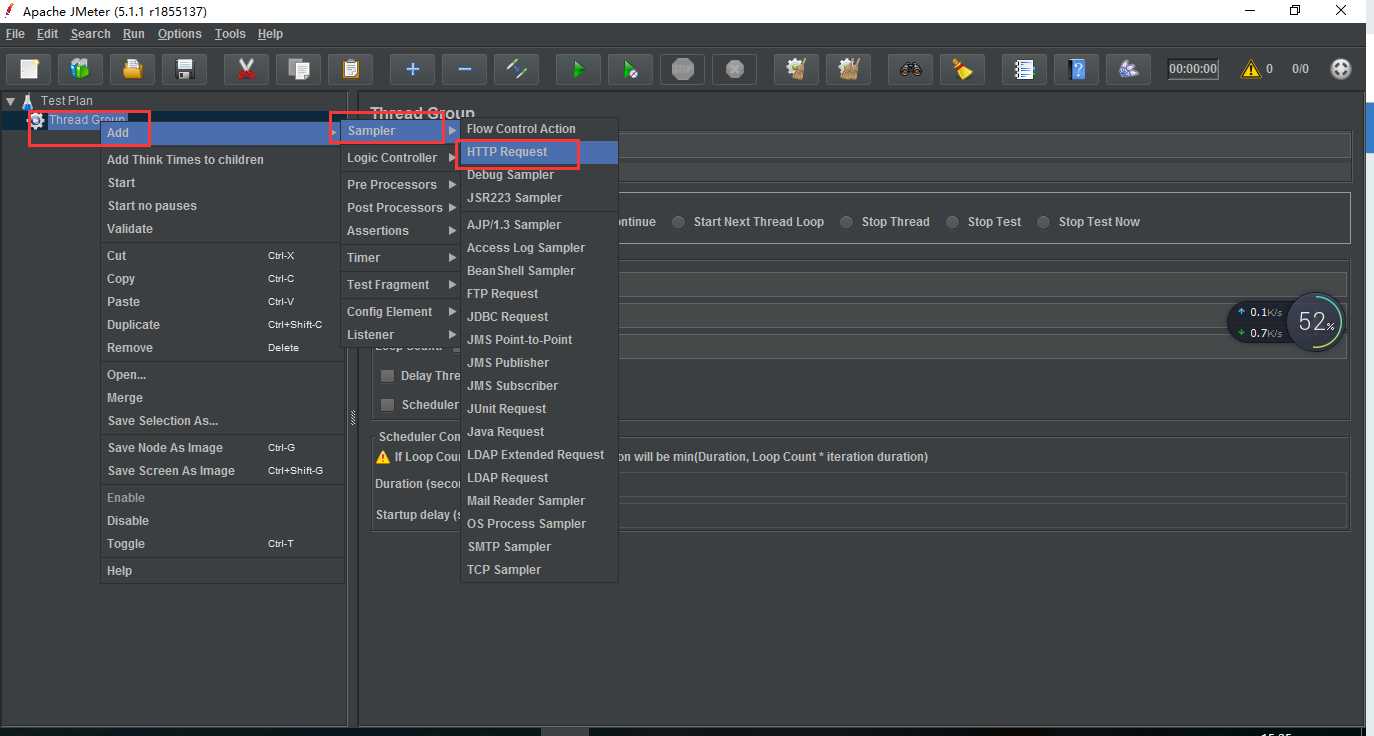1374x736 pixels.
Task: Click the Toggle enable/disable toolbar icon
Action: click(x=516, y=69)
